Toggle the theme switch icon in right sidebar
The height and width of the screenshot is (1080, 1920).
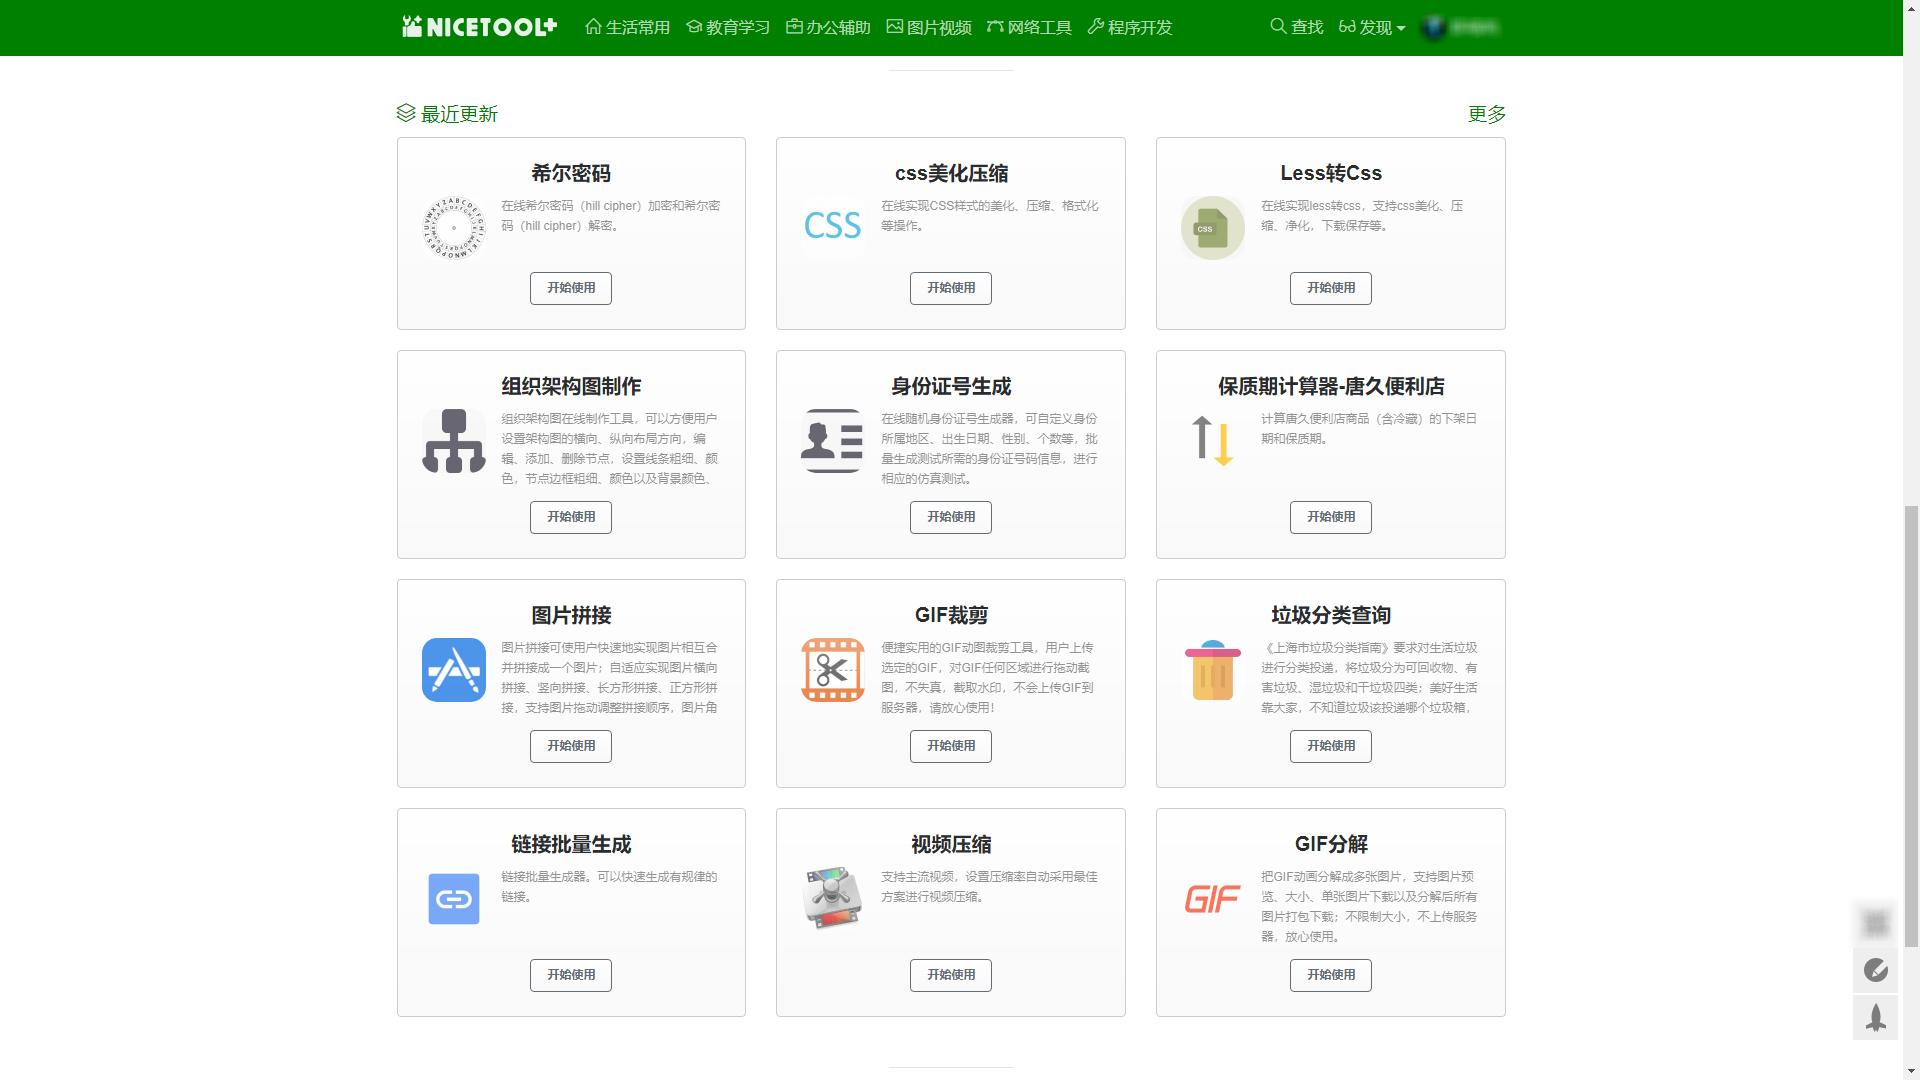[x=1876, y=970]
